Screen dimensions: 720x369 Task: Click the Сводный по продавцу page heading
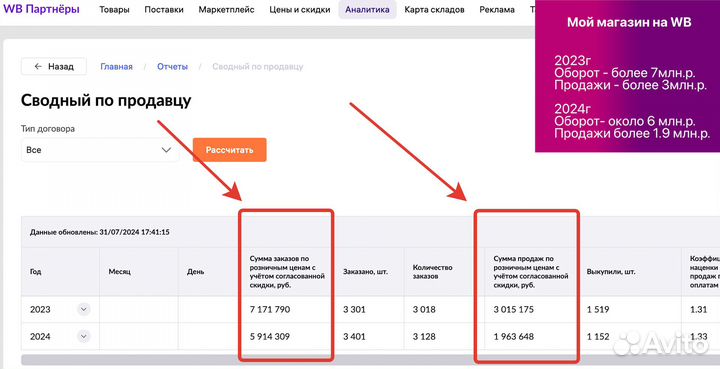coord(106,101)
